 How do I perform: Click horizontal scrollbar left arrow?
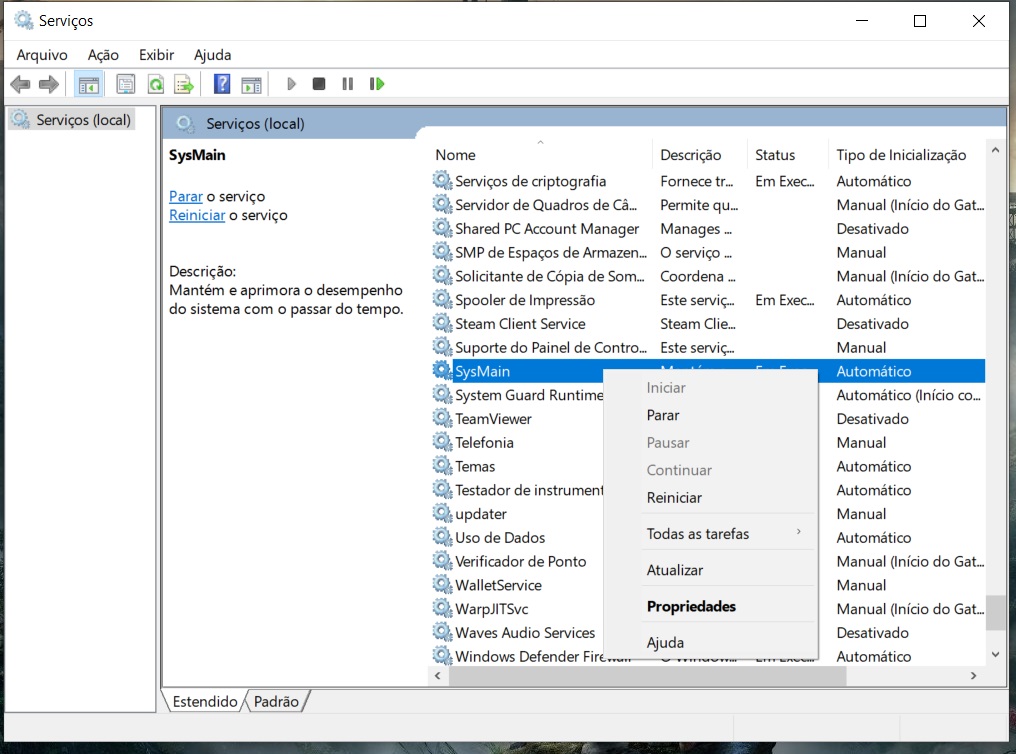(438, 676)
